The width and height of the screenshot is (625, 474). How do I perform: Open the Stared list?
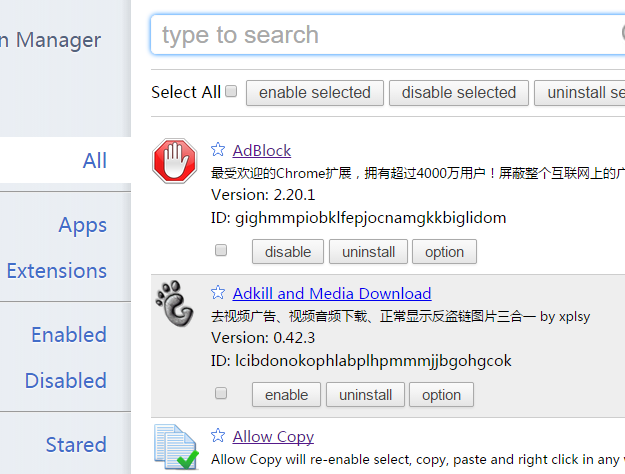pyautogui.click(x=76, y=444)
